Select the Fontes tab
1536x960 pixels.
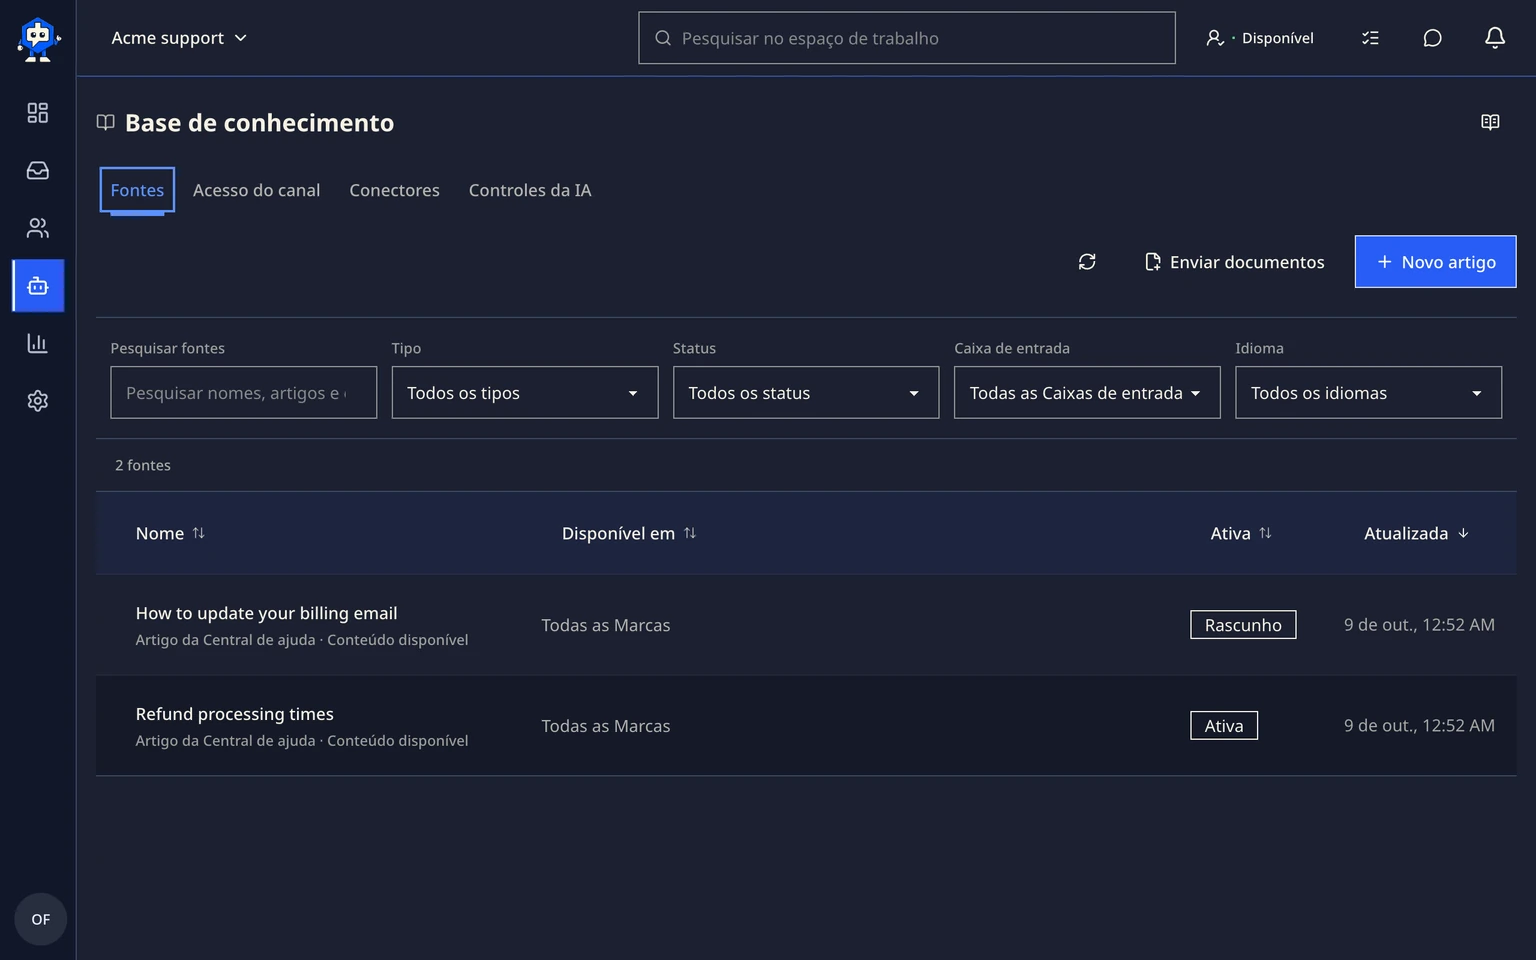(137, 190)
